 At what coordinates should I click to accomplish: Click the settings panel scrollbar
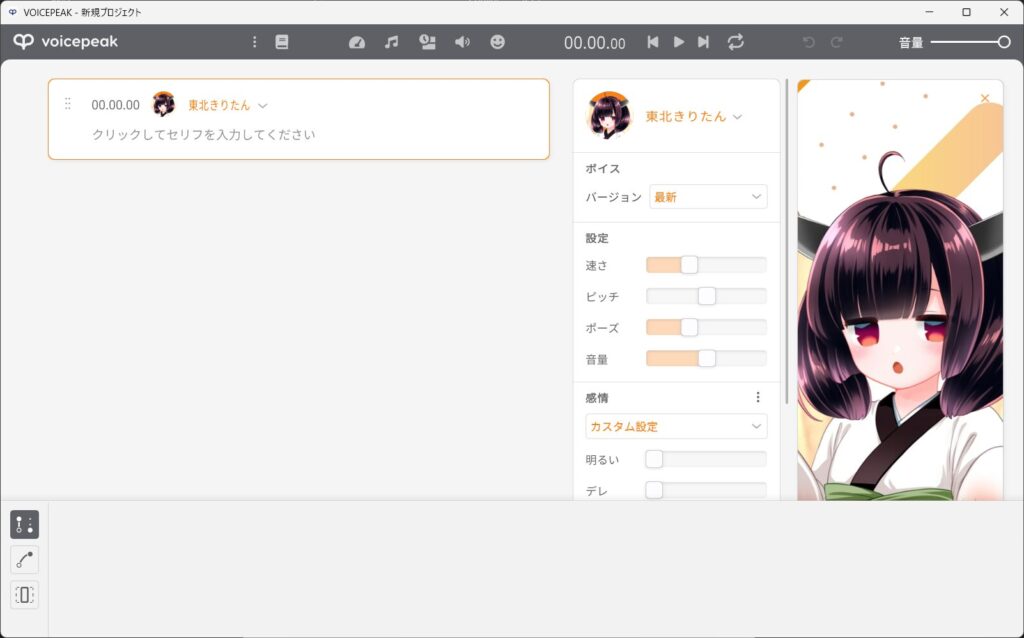click(x=787, y=242)
